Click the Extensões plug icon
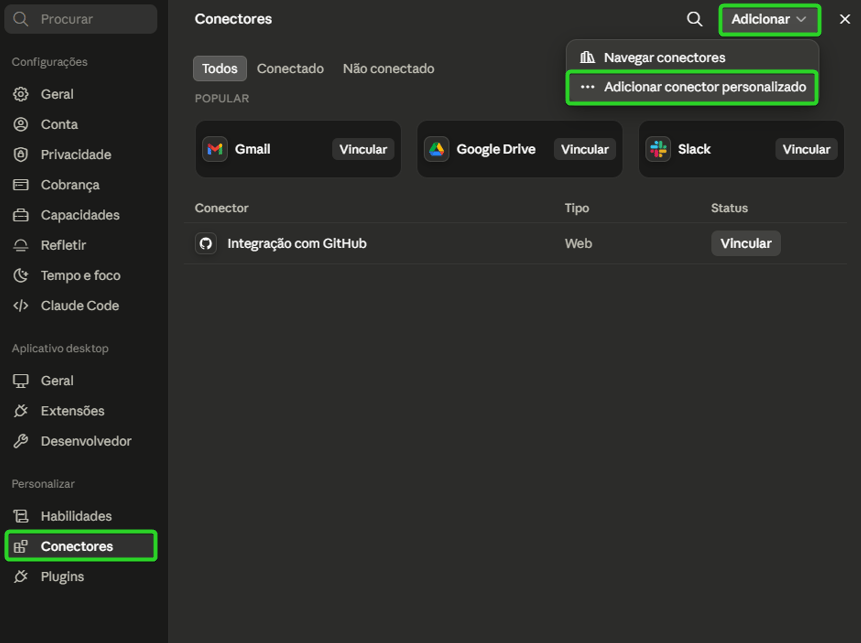 point(21,411)
